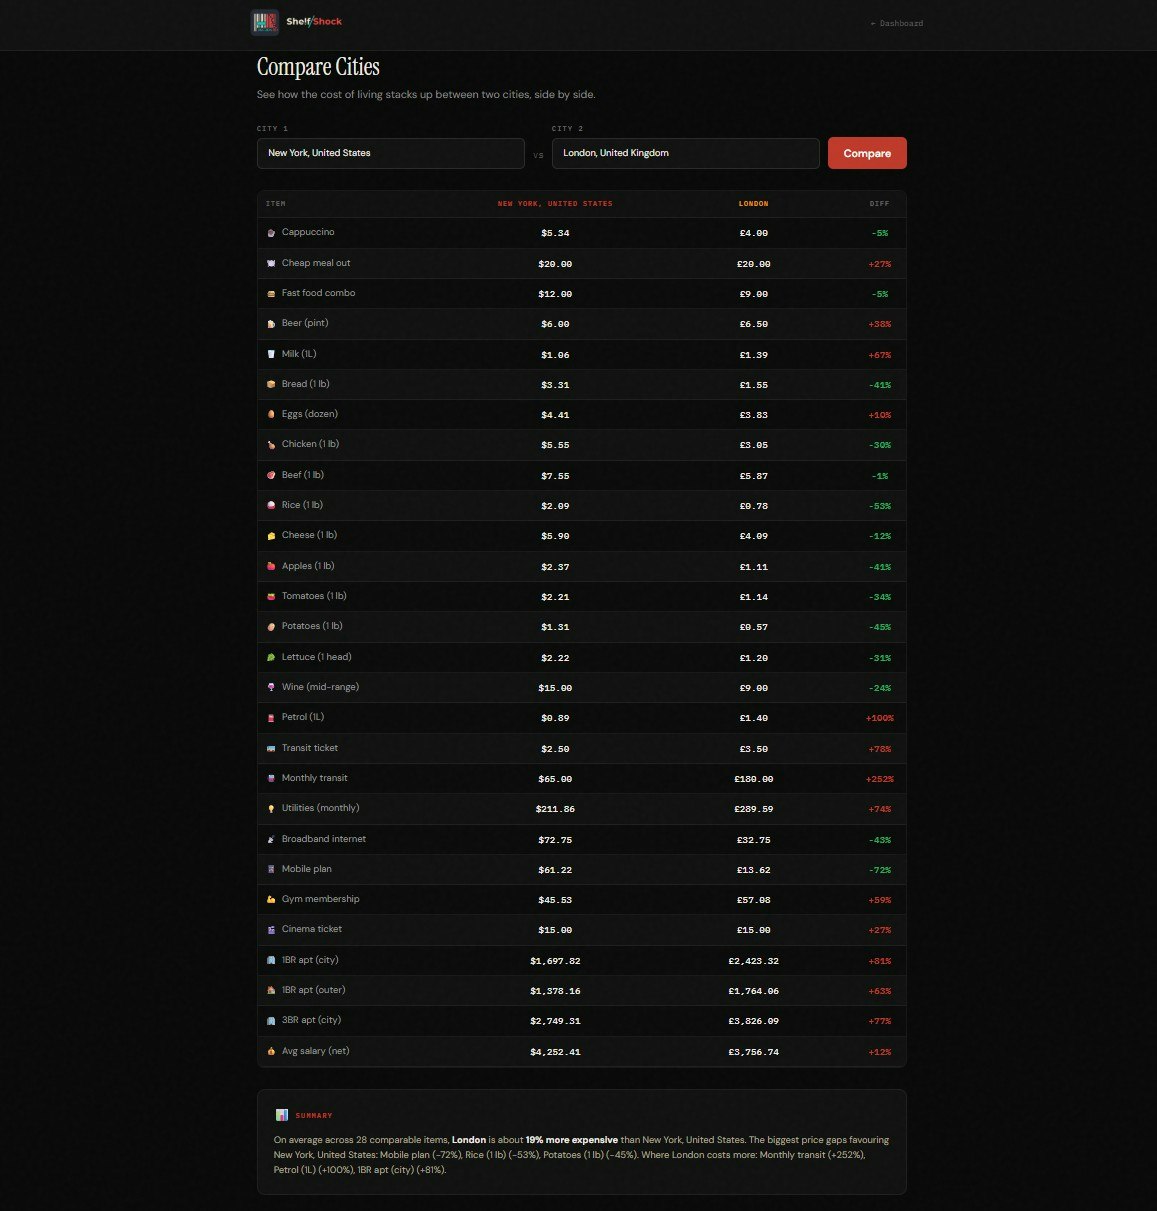Click the Beef (1 lb) icon
The height and width of the screenshot is (1211, 1157).
[x=271, y=475]
